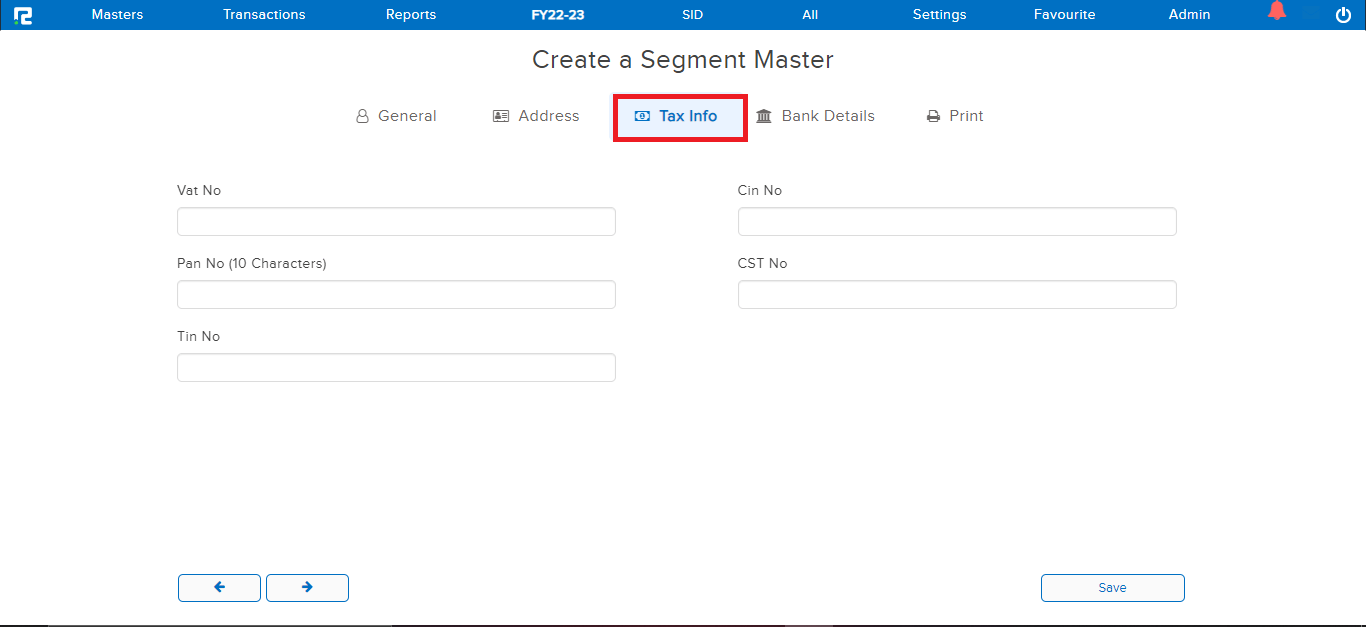Click the forward arrow button

[307, 588]
